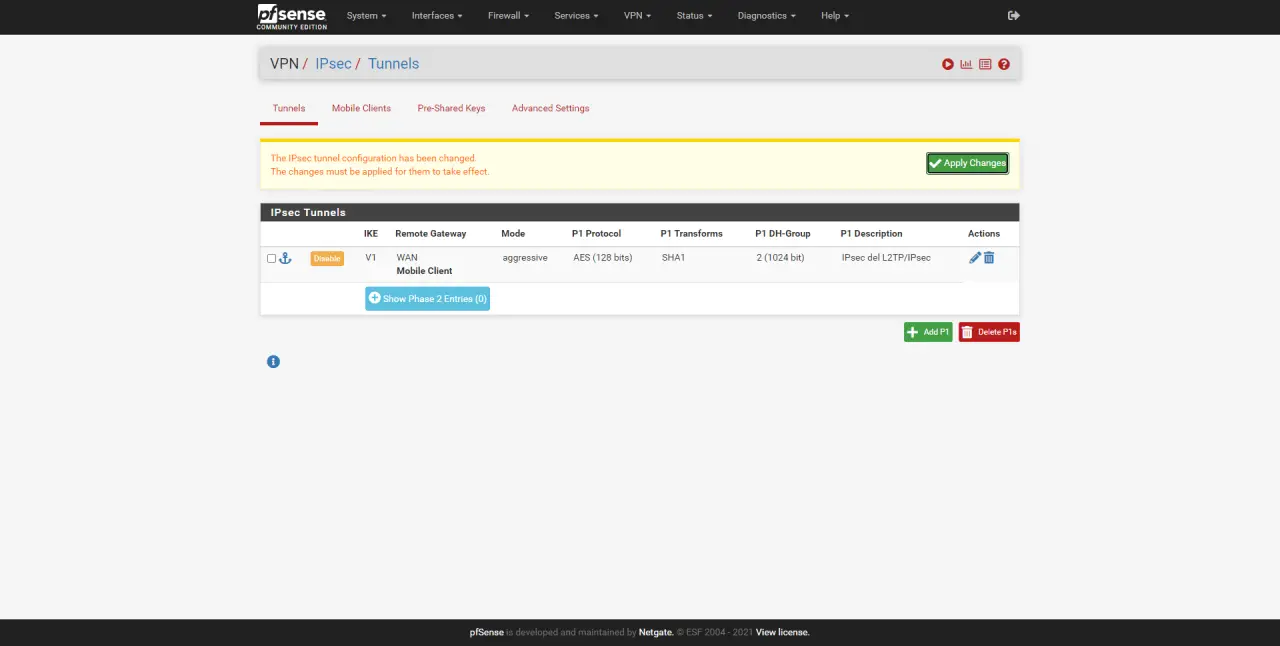Screen dimensions: 1280x646
Task: Click the View license link in footer
Action: (x=782, y=632)
